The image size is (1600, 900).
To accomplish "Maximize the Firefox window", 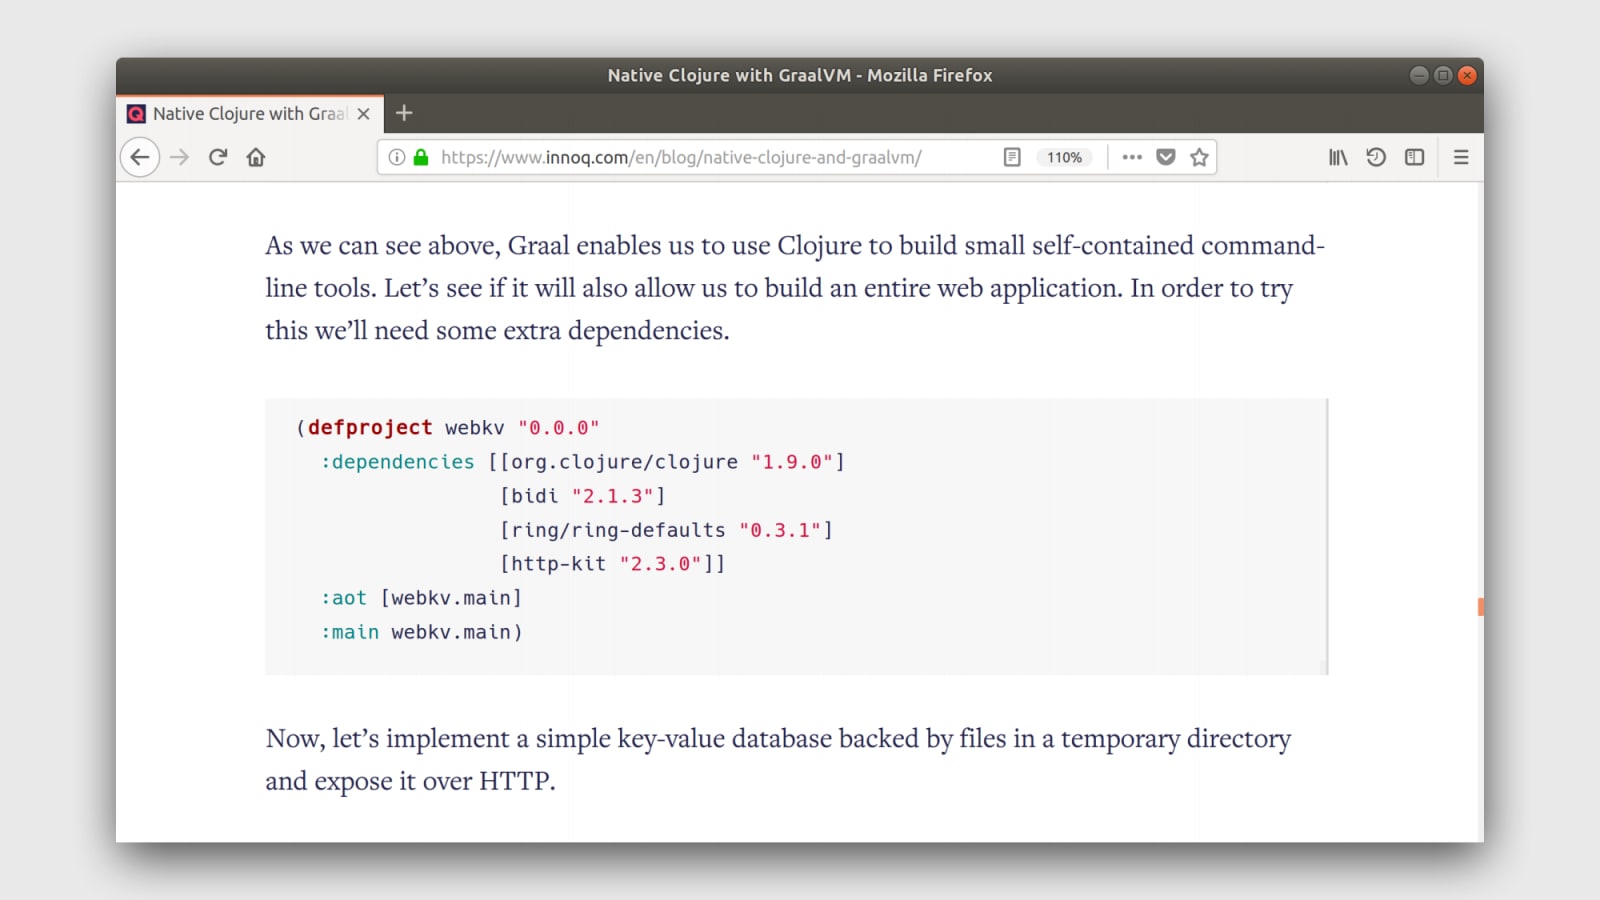I will 1443,75.
